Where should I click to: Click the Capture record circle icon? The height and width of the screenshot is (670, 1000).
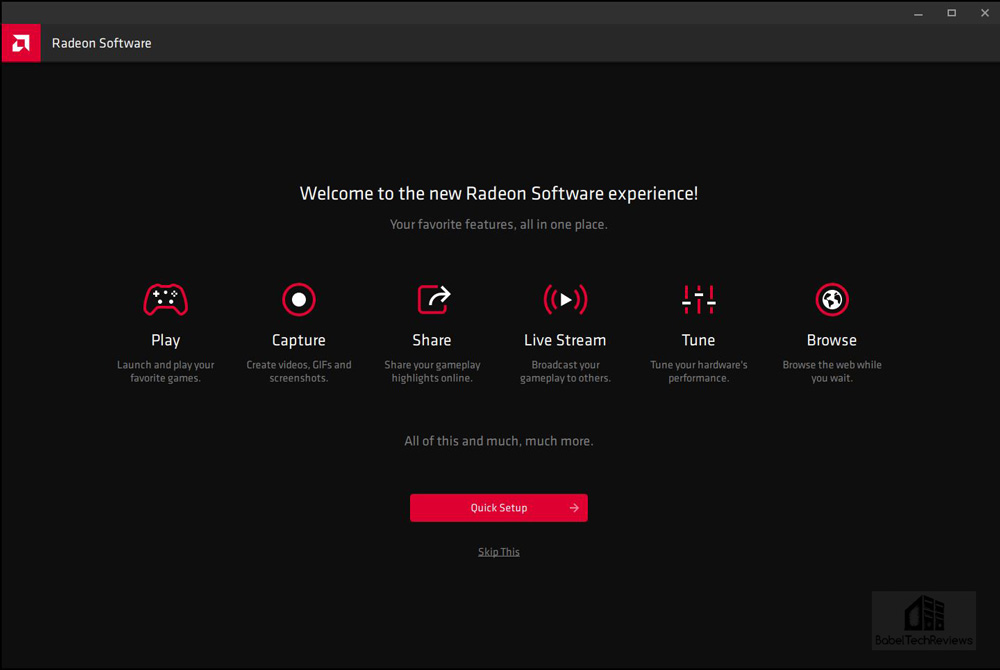(298, 300)
